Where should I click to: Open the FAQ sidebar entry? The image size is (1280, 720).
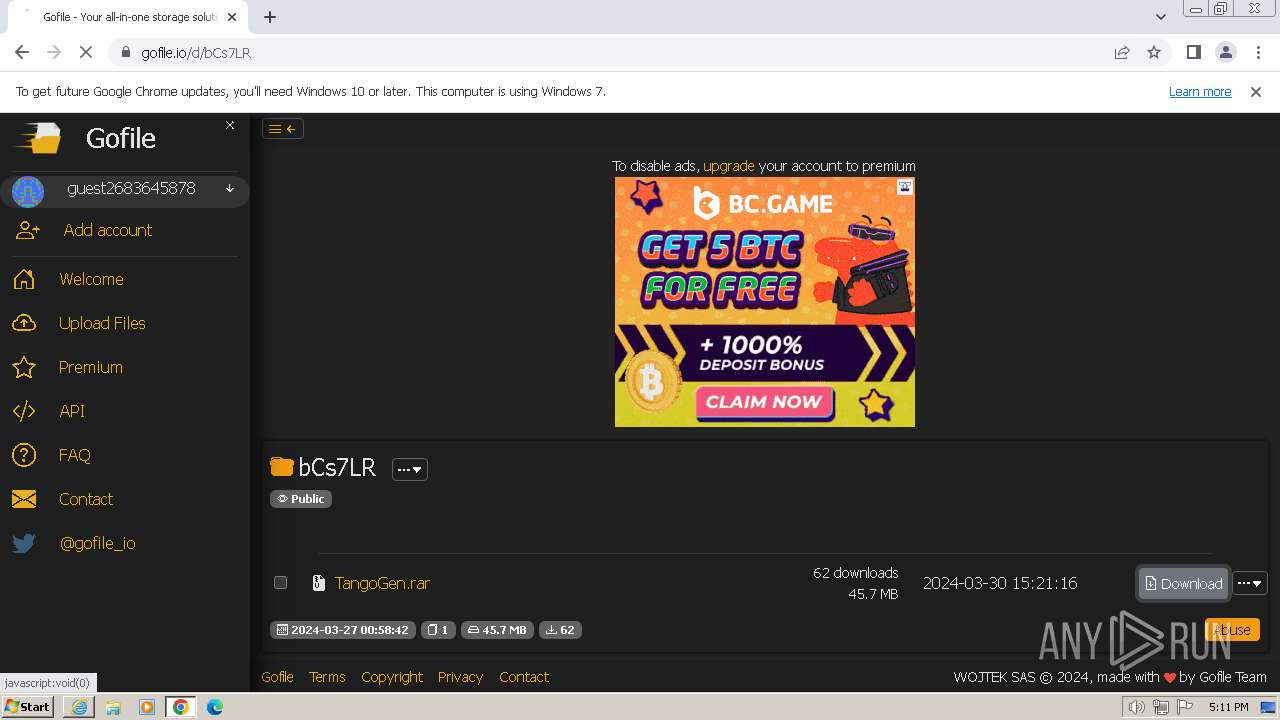click(75, 455)
